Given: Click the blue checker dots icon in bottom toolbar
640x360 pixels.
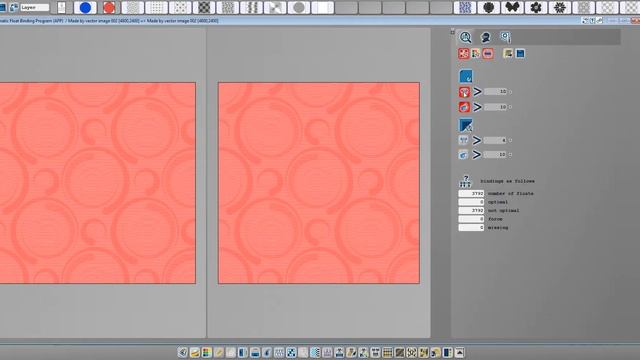Looking at the screenshot, I should click(291, 352).
